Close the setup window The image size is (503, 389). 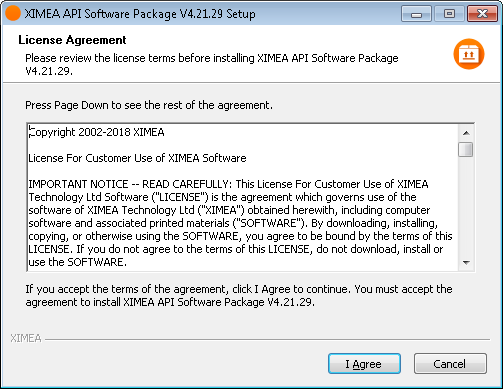tap(482, 14)
